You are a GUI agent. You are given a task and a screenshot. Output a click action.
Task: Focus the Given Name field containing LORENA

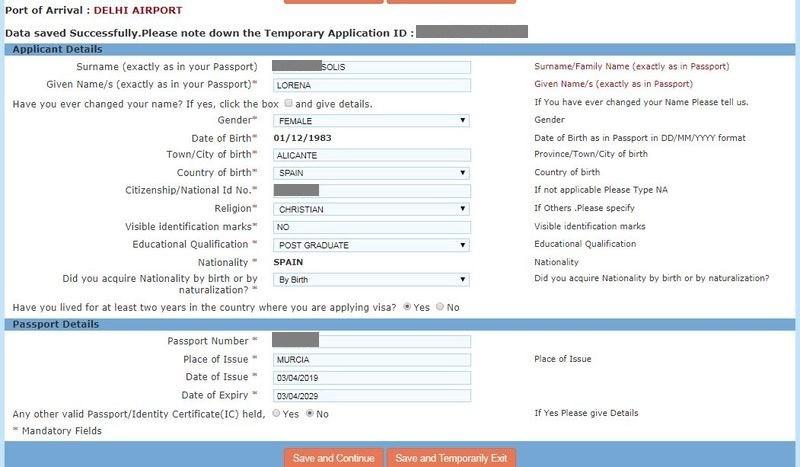371,86
